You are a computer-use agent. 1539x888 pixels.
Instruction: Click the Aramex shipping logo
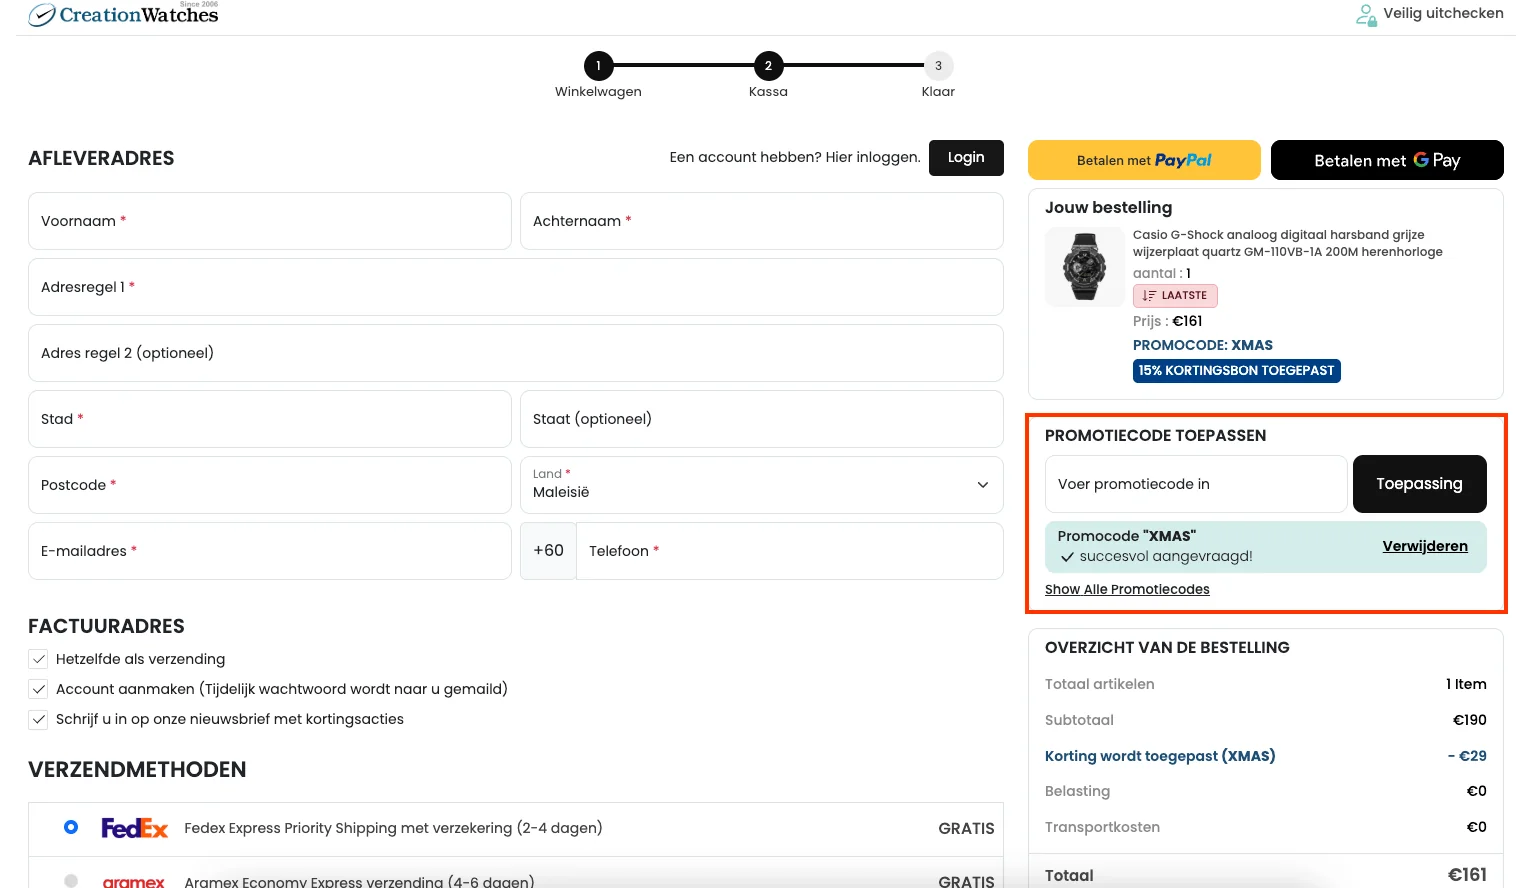pos(133,881)
